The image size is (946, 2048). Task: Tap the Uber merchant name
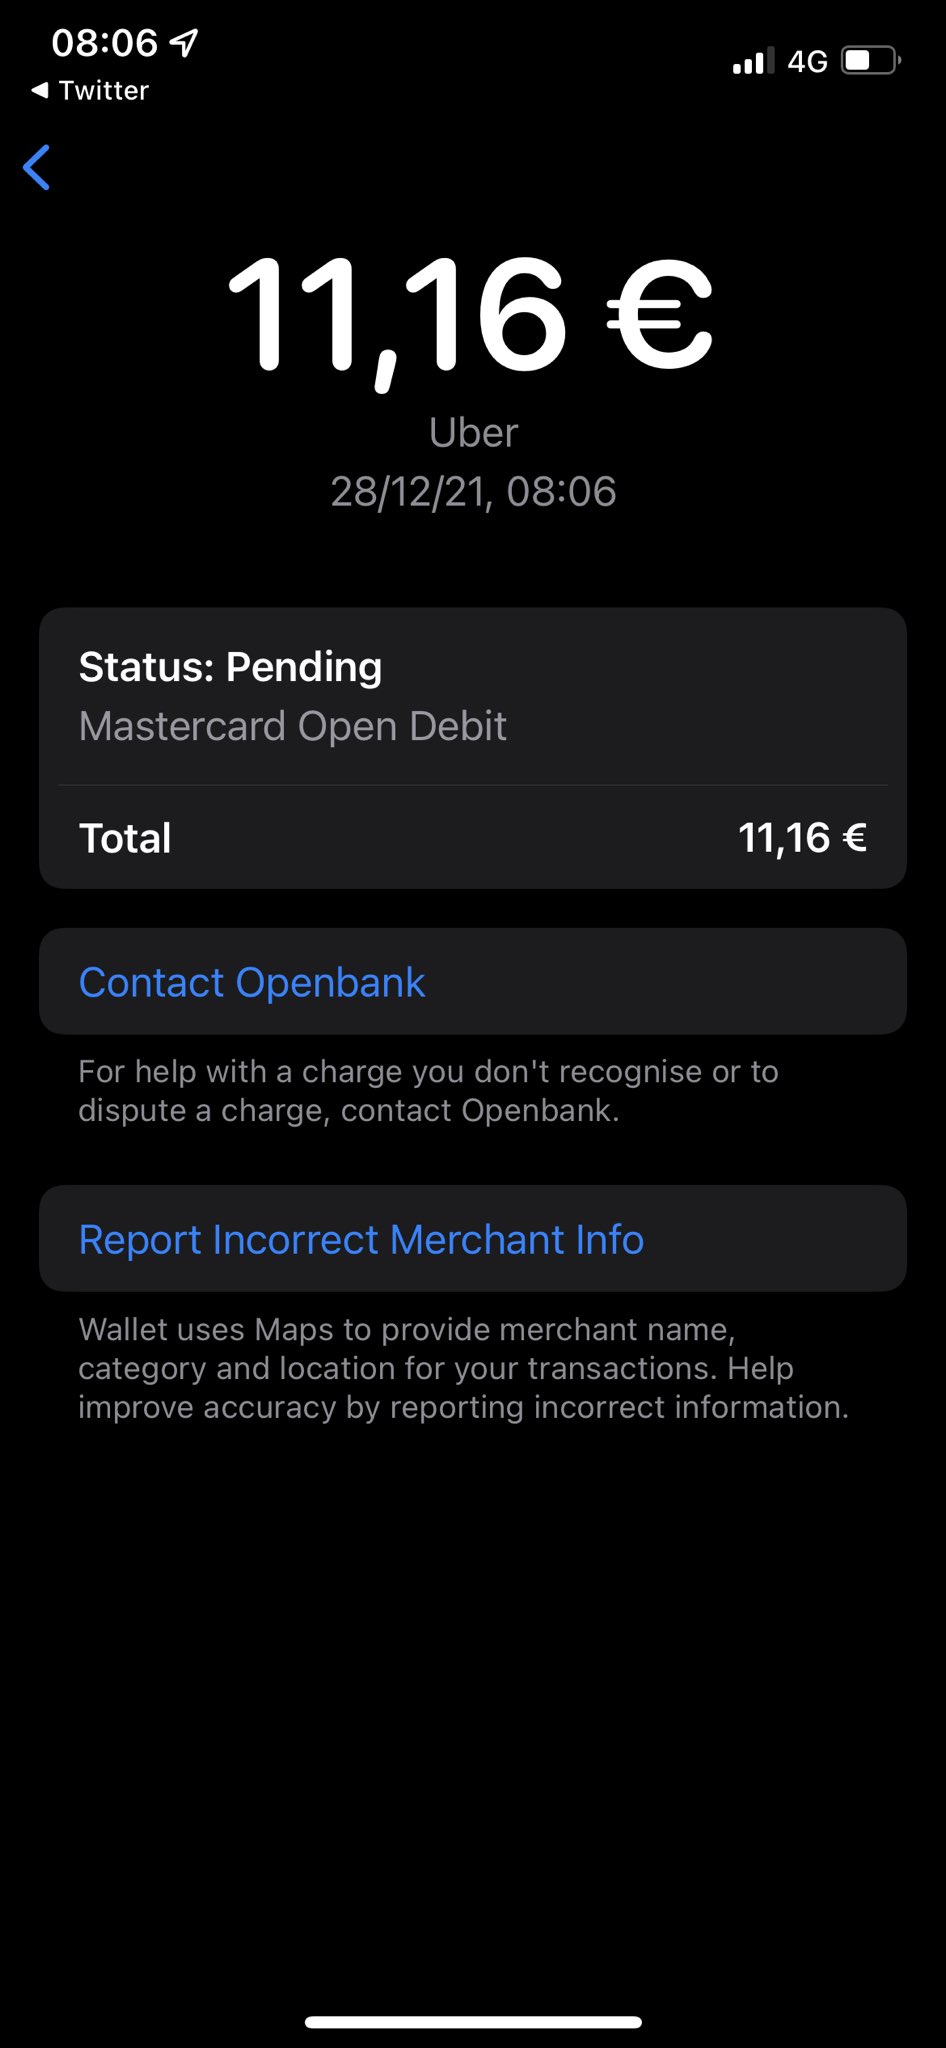[x=473, y=433]
